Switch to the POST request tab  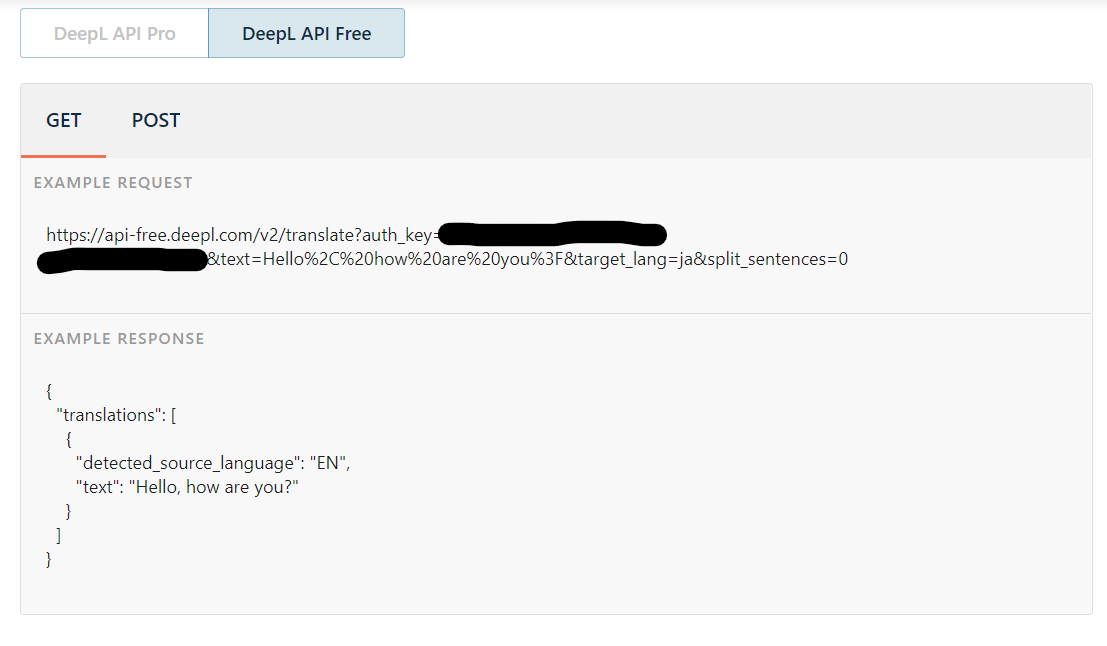tap(156, 121)
